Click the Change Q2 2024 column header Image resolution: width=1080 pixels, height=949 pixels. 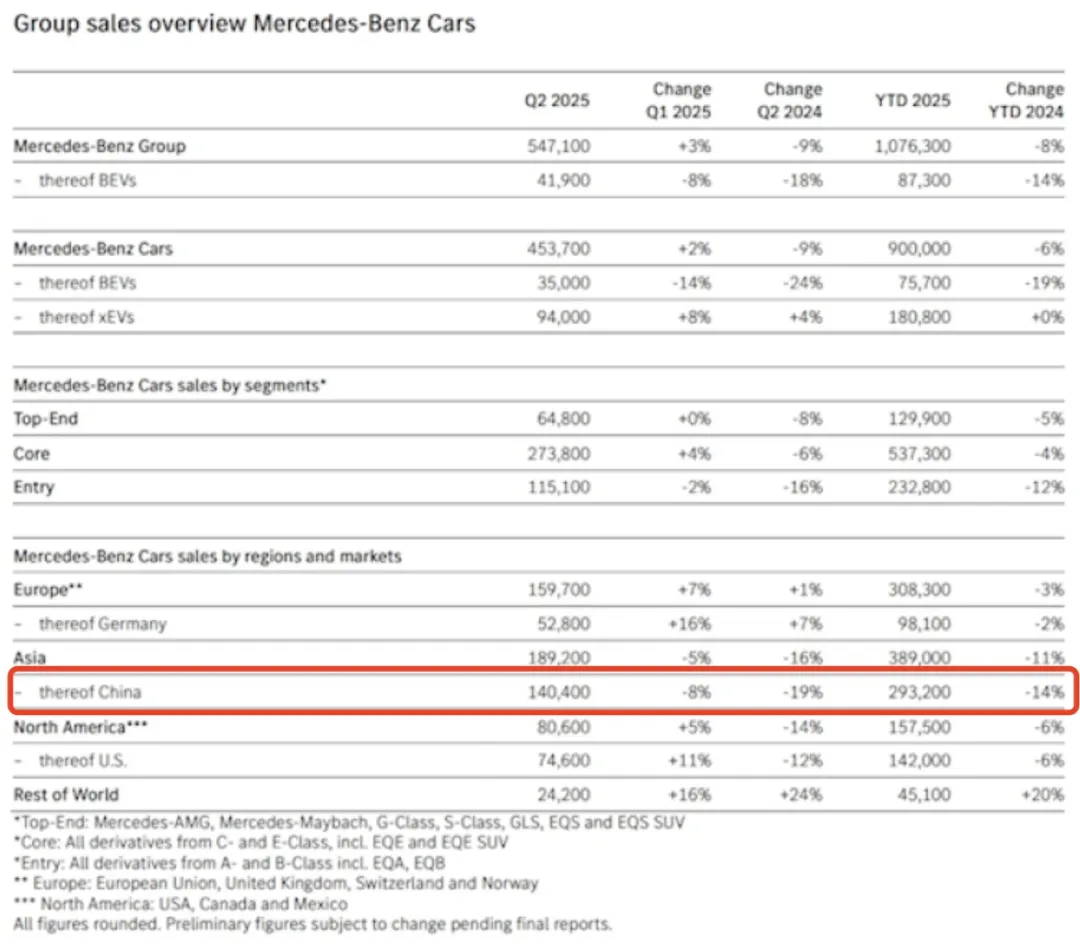tap(789, 101)
